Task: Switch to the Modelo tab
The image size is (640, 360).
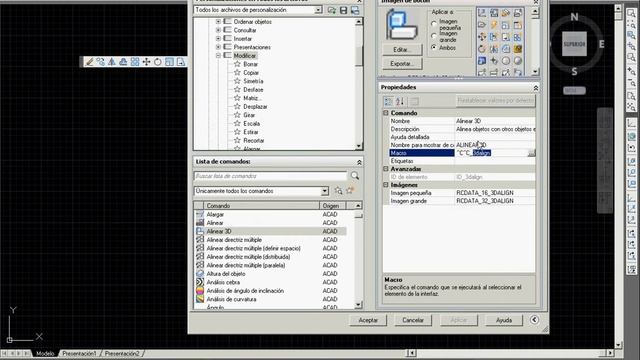Action: coord(45,353)
